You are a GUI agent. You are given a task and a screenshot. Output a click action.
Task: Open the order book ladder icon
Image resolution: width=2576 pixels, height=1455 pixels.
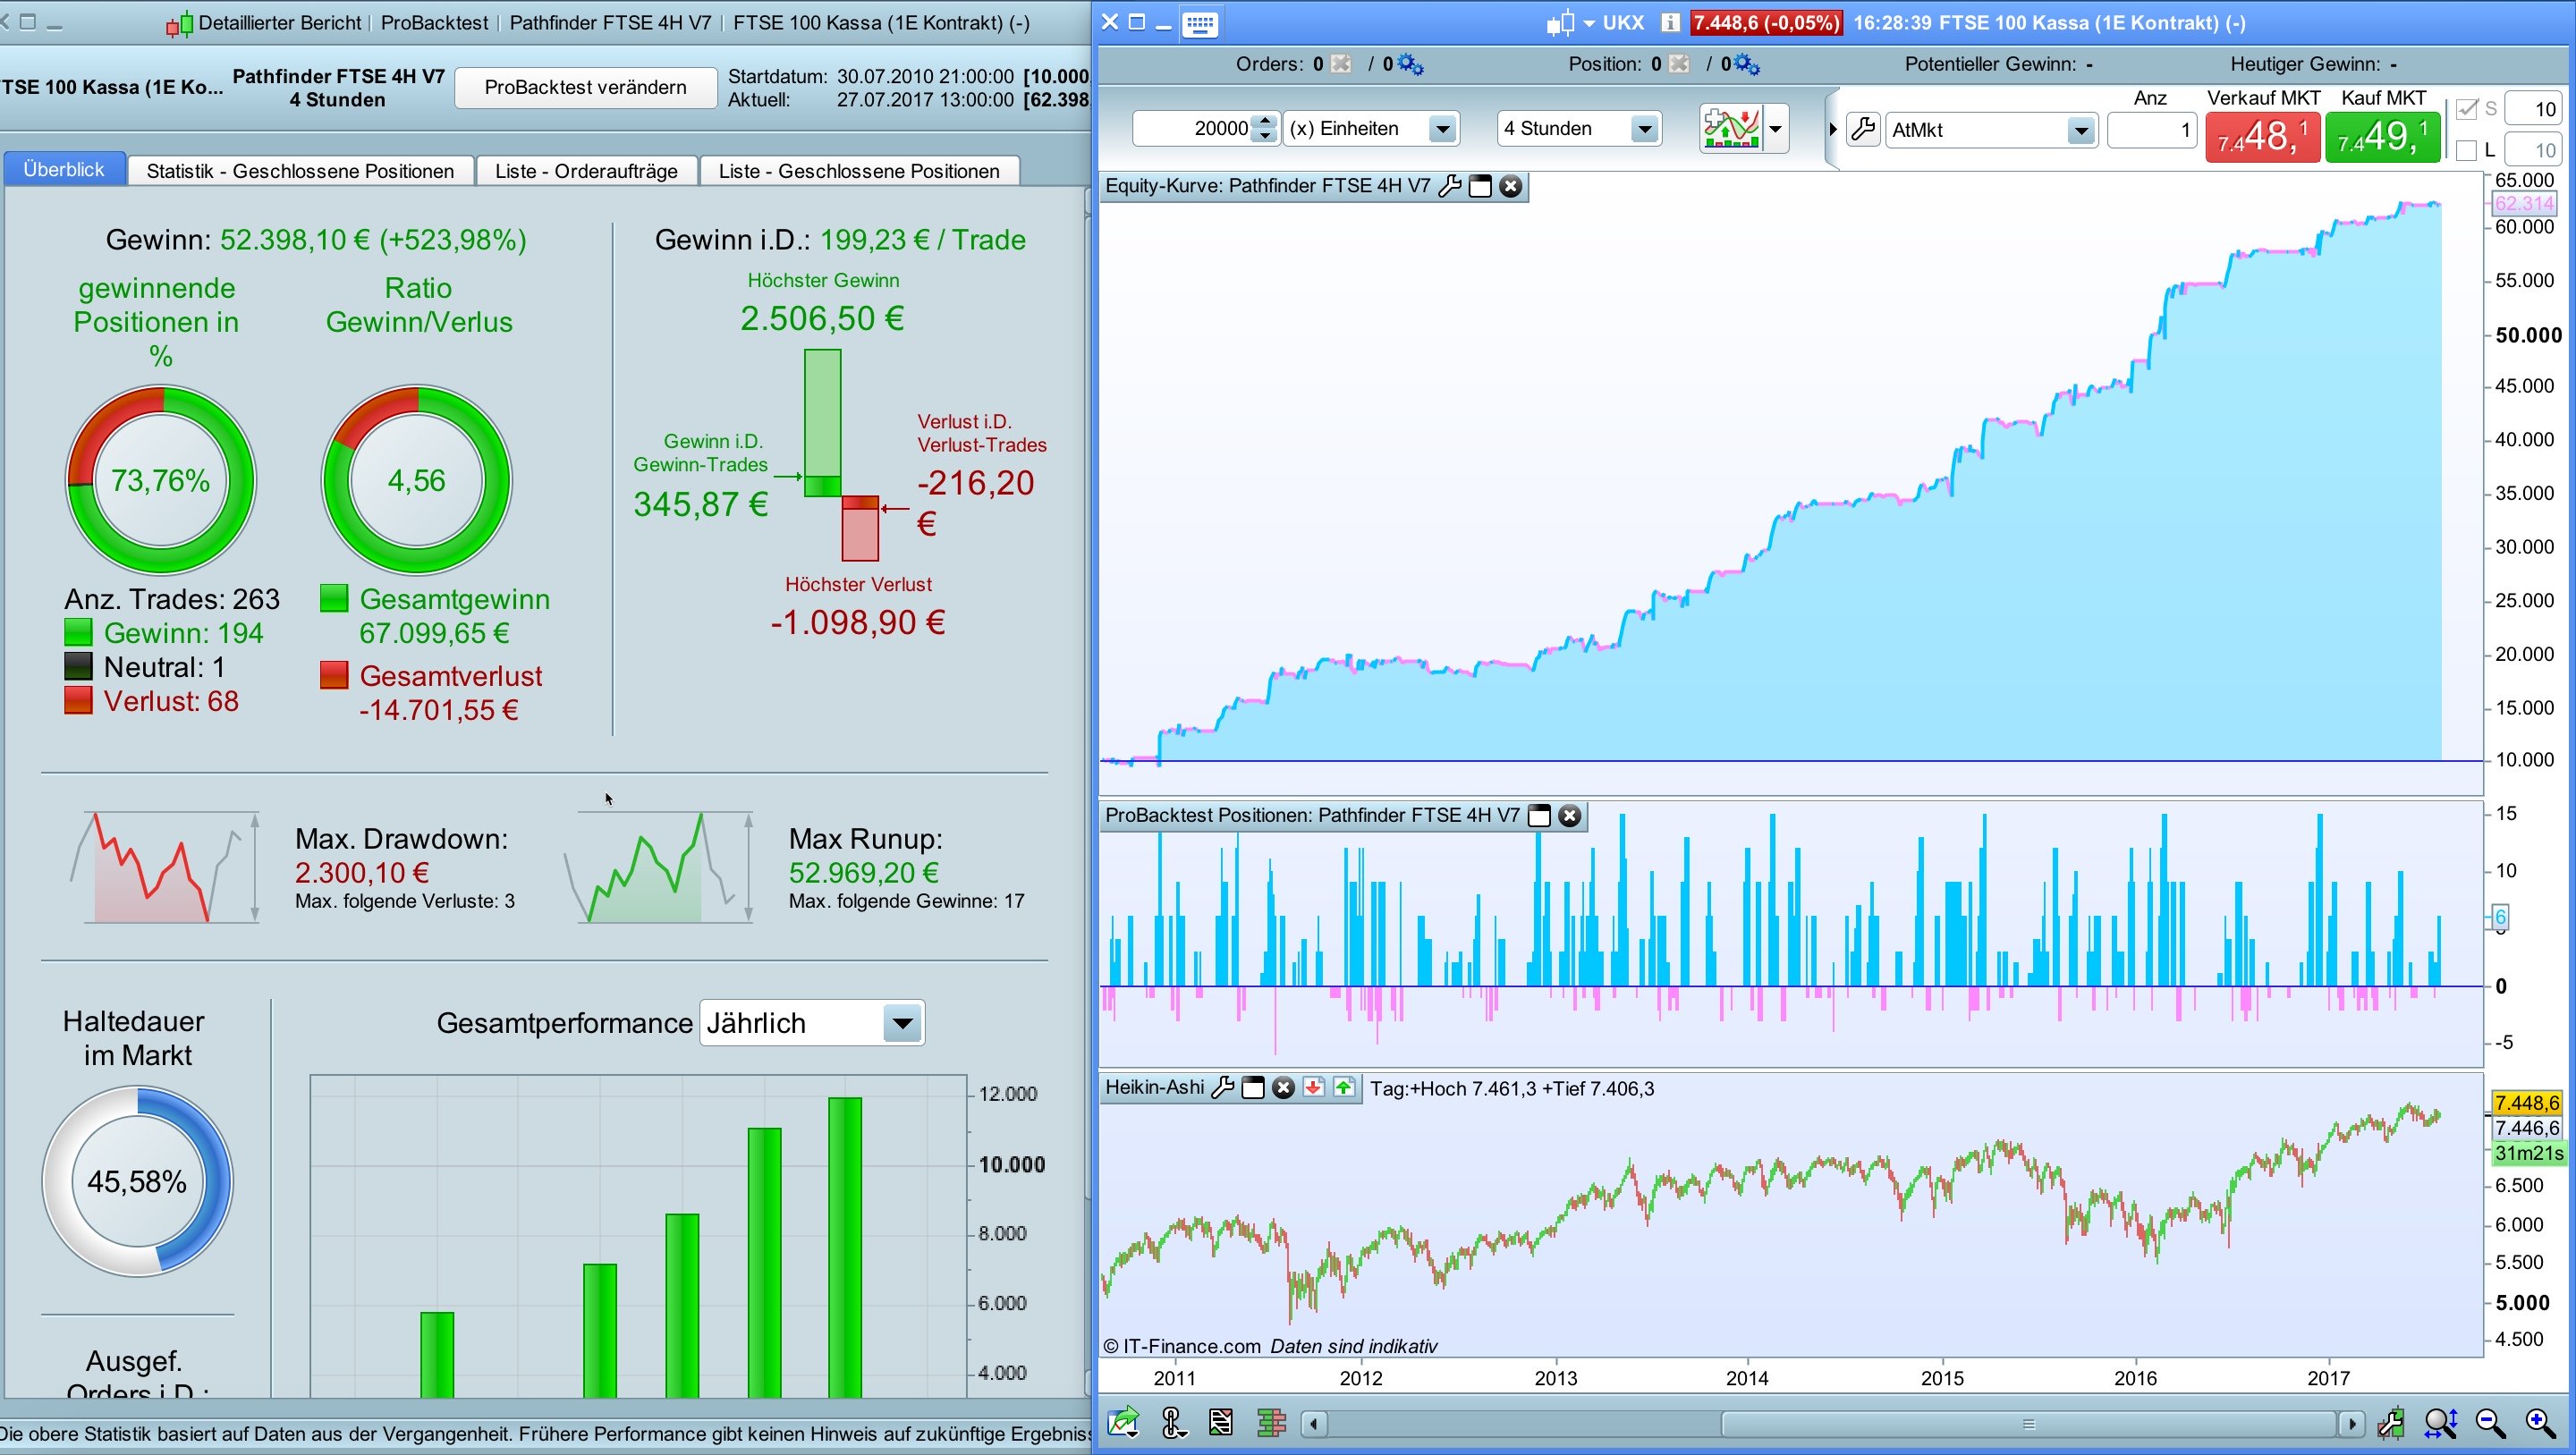tap(1271, 1422)
